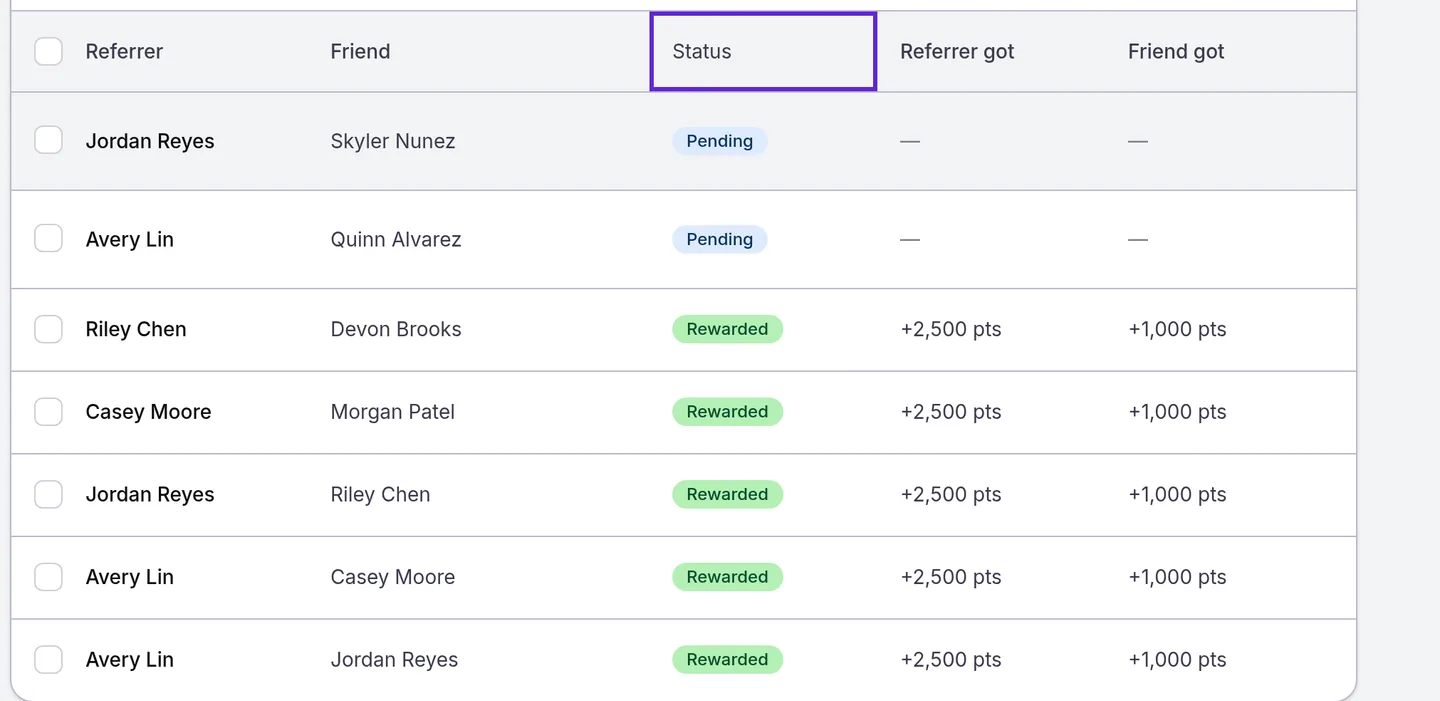Open referrer Jordan Reyes in the Skyler Nunez row
Image resolution: width=1440 pixels, height=701 pixels.
(150, 141)
